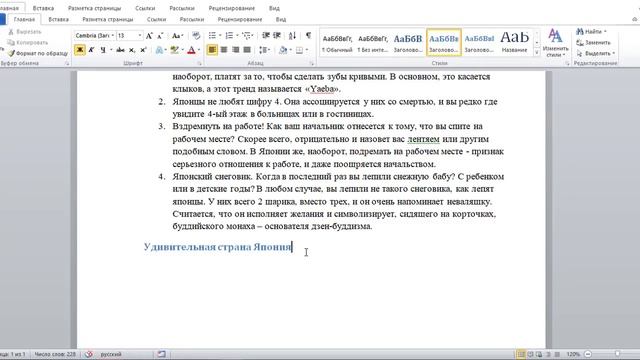Expand styles gallery More arrow
The width and height of the screenshot is (640, 360).
coord(537,52)
